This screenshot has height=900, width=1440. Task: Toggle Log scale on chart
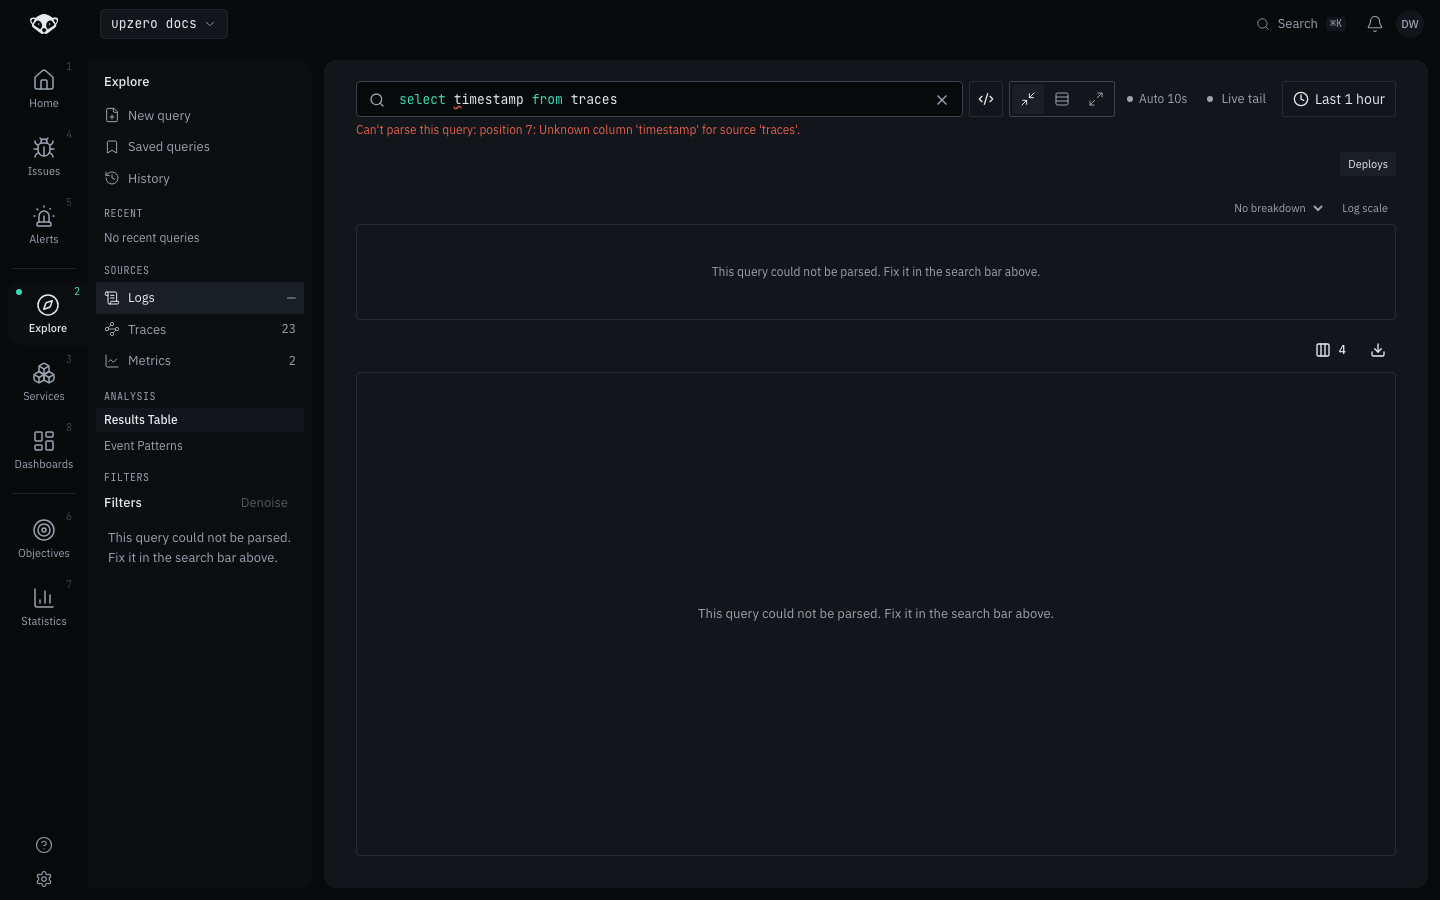[x=1364, y=208]
